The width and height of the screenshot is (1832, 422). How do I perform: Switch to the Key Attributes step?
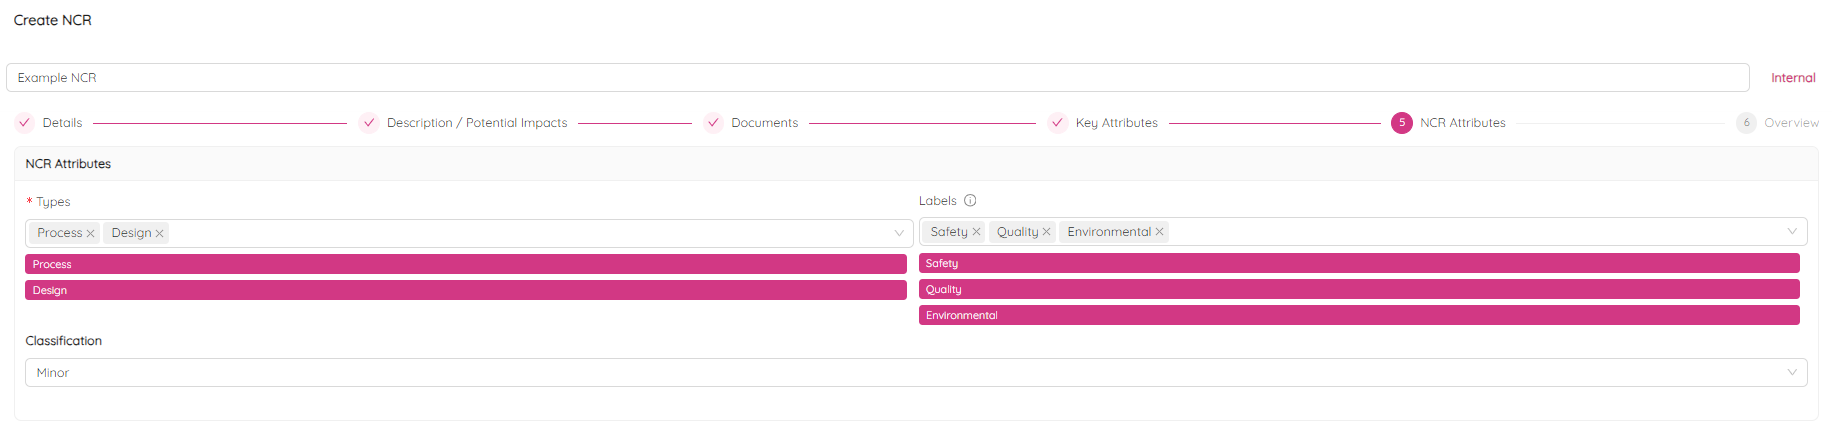pyautogui.click(x=1116, y=123)
